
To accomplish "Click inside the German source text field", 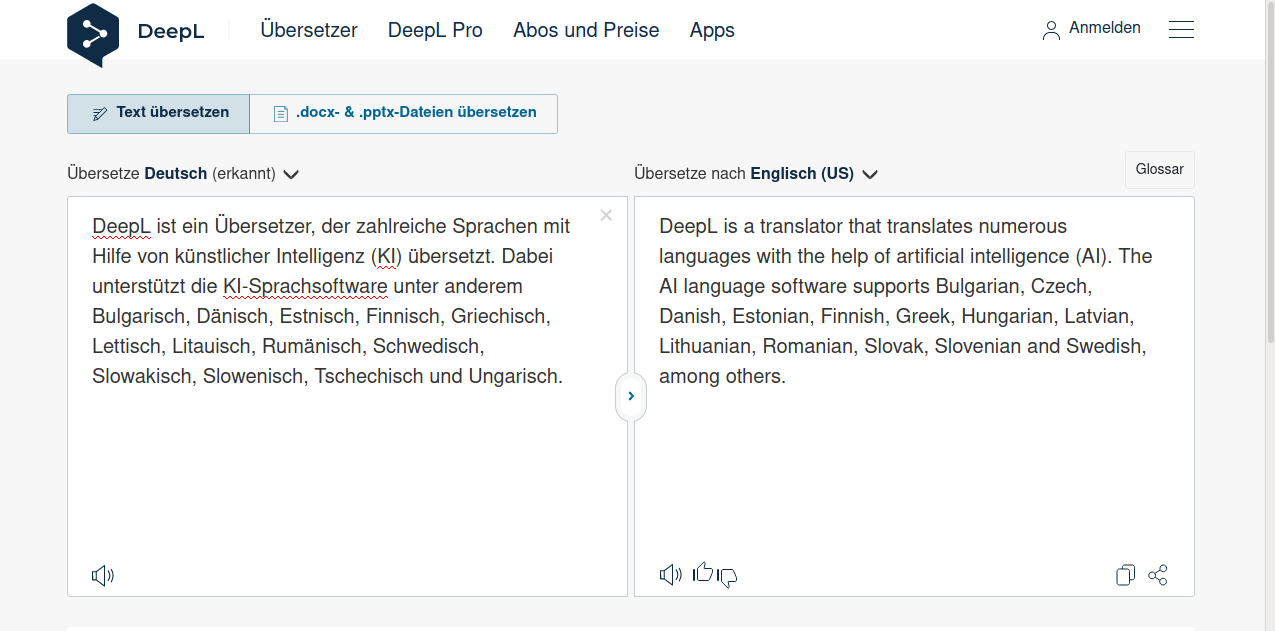I will coord(347,396).
